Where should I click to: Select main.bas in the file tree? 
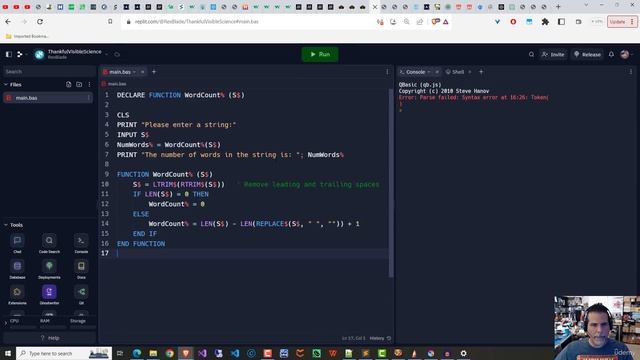(48, 98)
